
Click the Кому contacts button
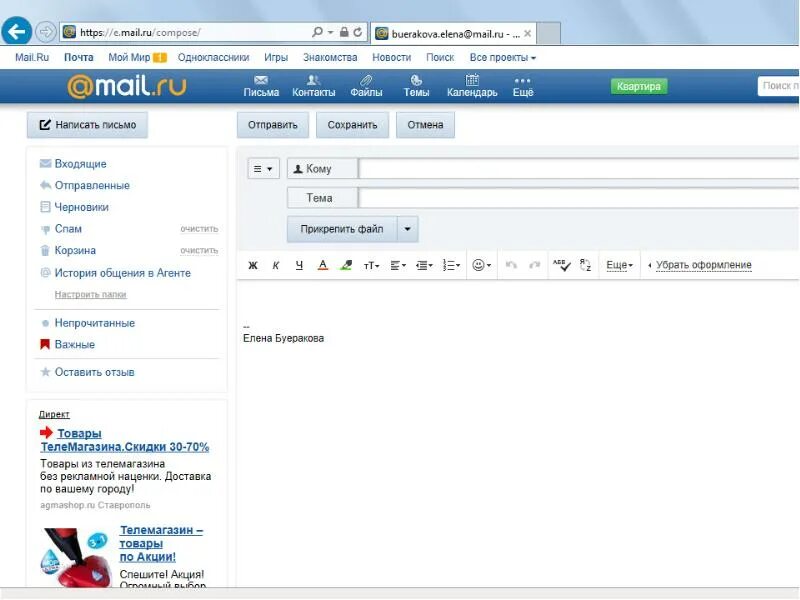(322, 168)
